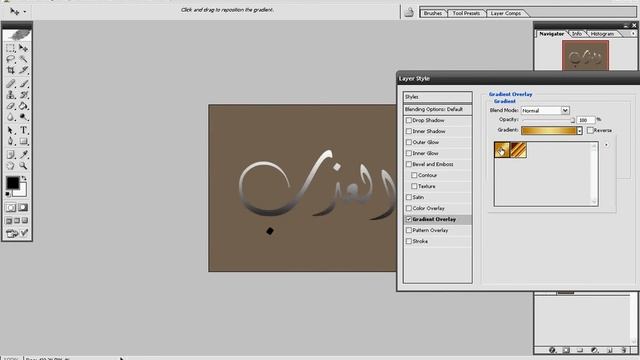Select the Path Selection tool
The height and width of the screenshot is (360, 640).
click(11, 131)
